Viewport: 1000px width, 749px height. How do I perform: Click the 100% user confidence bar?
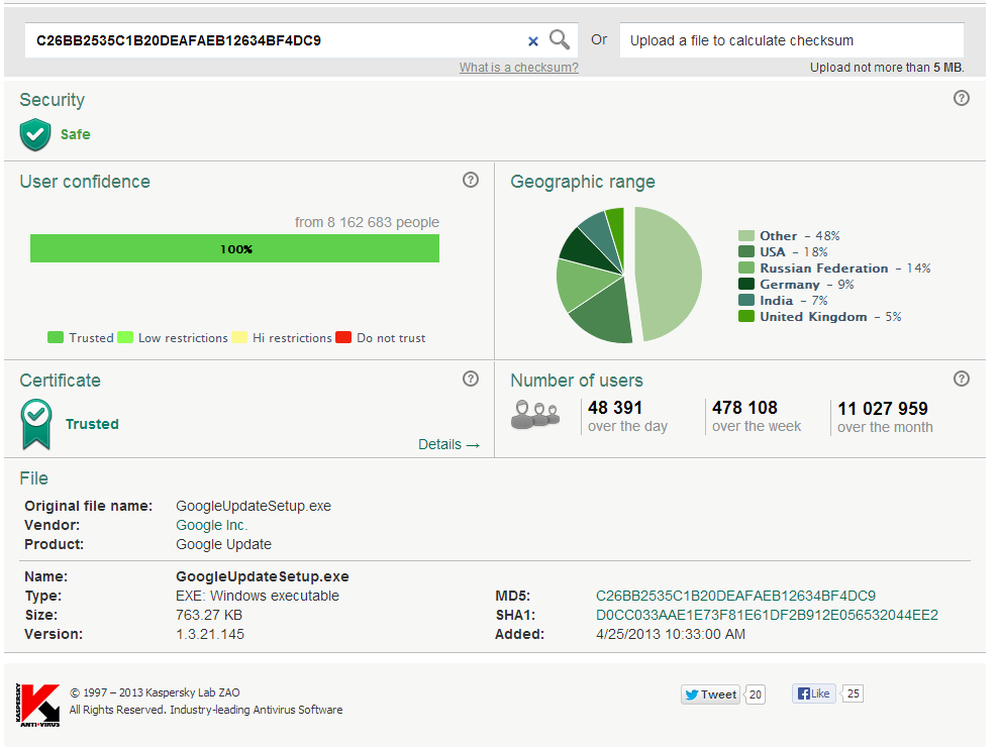(x=235, y=248)
